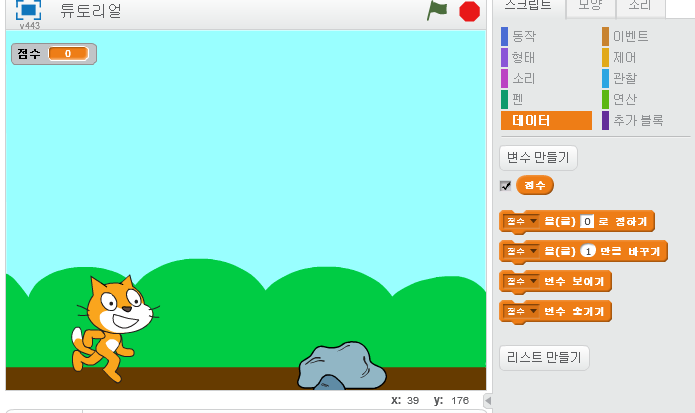Click the 점수 variable reporter block
The height and width of the screenshot is (413, 695).
point(535,185)
